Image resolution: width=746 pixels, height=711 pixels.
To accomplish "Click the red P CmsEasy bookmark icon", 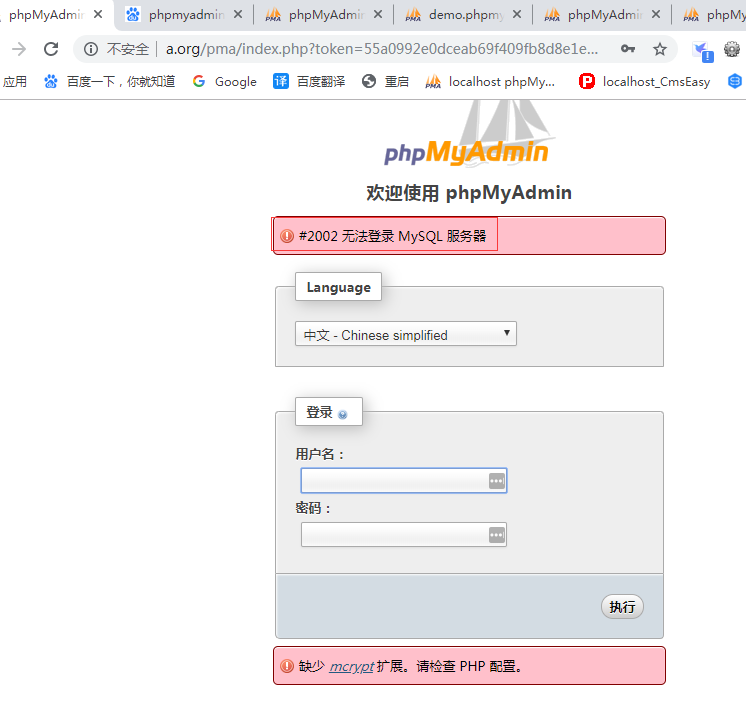I will 587,81.
